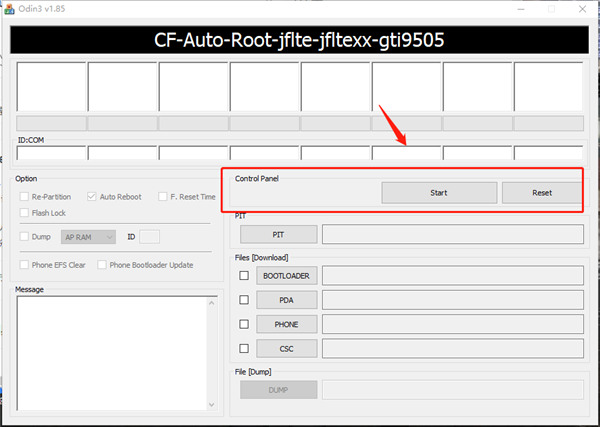Screen dimensions: 600x427
Task: Click the Reset button in Control Panel
Action: 542,193
